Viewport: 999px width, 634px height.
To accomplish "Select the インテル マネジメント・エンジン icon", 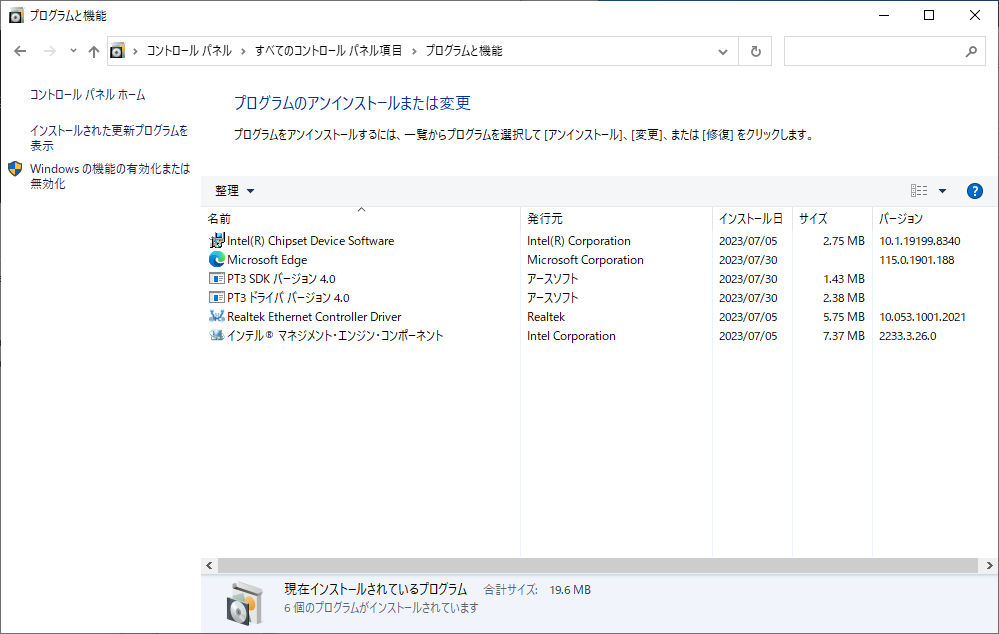I will pos(217,335).
